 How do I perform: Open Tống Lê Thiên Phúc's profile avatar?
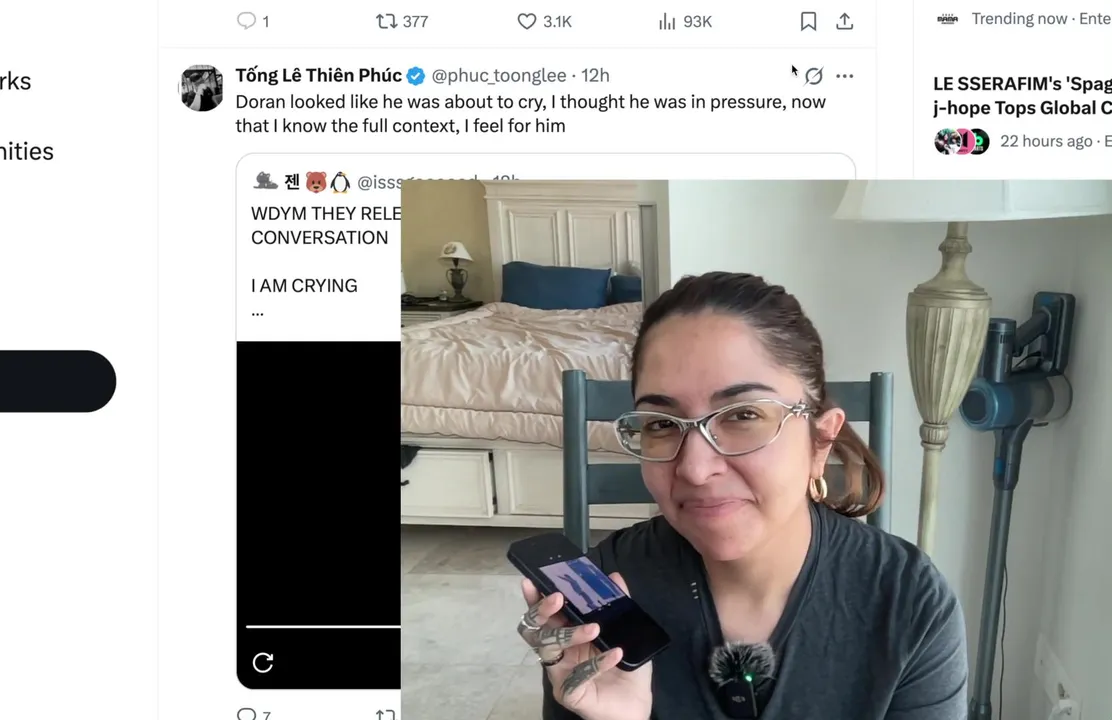pyautogui.click(x=201, y=88)
